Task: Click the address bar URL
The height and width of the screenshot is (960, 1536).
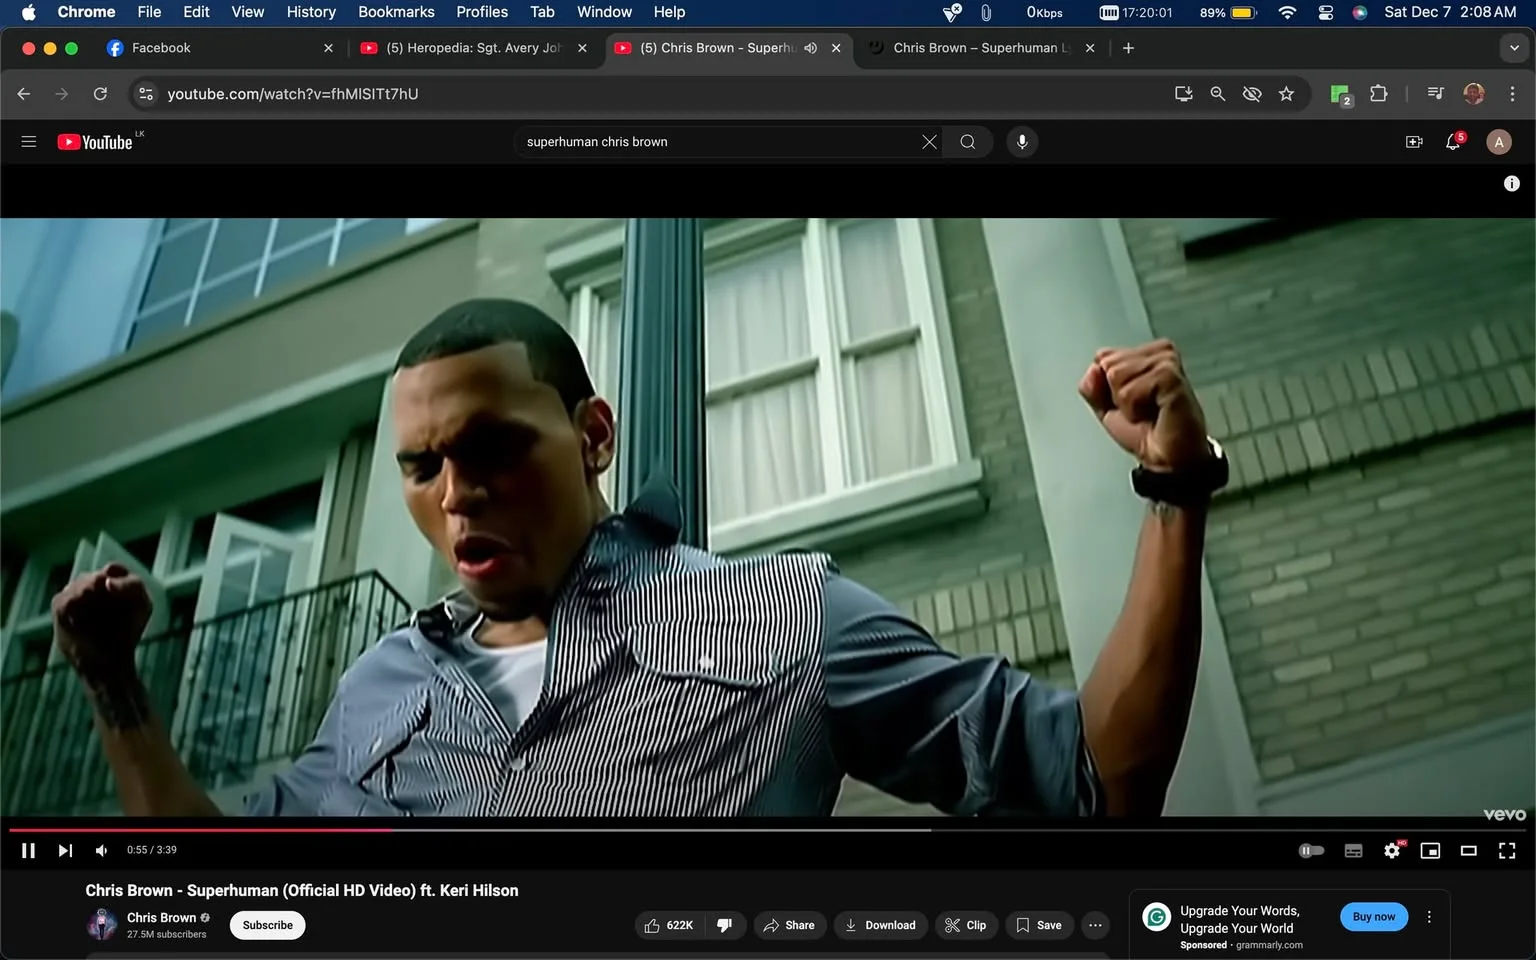Action: [x=293, y=94]
